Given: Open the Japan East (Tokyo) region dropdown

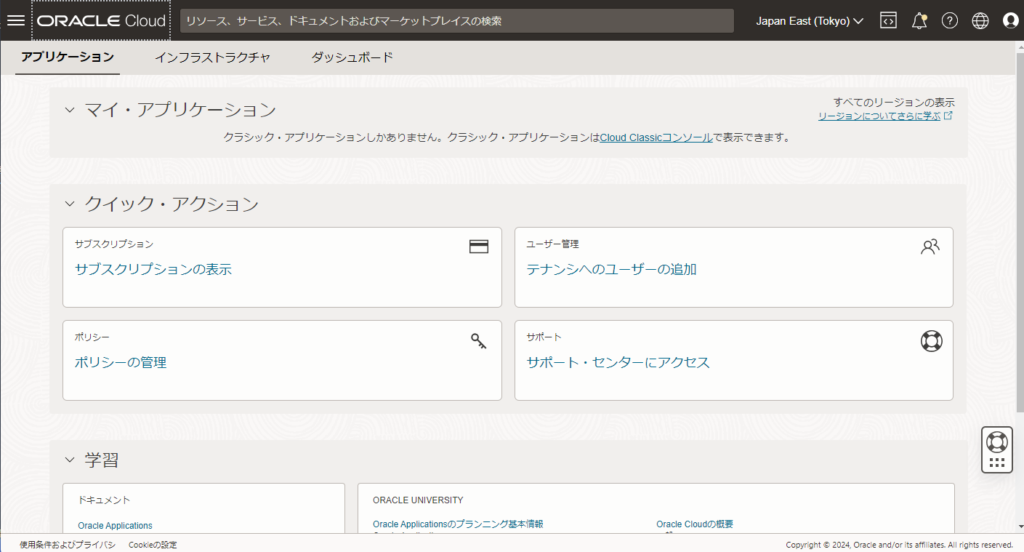Looking at the screenshot, I should coord(809,21).
